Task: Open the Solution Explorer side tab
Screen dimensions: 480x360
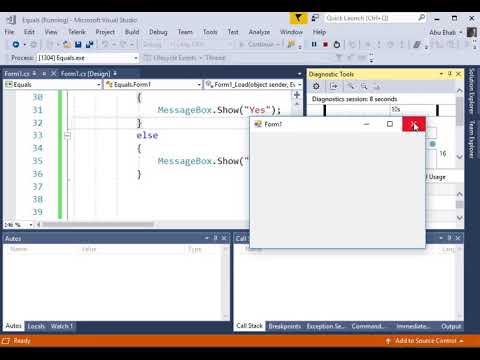Action: tap(472, 91)
